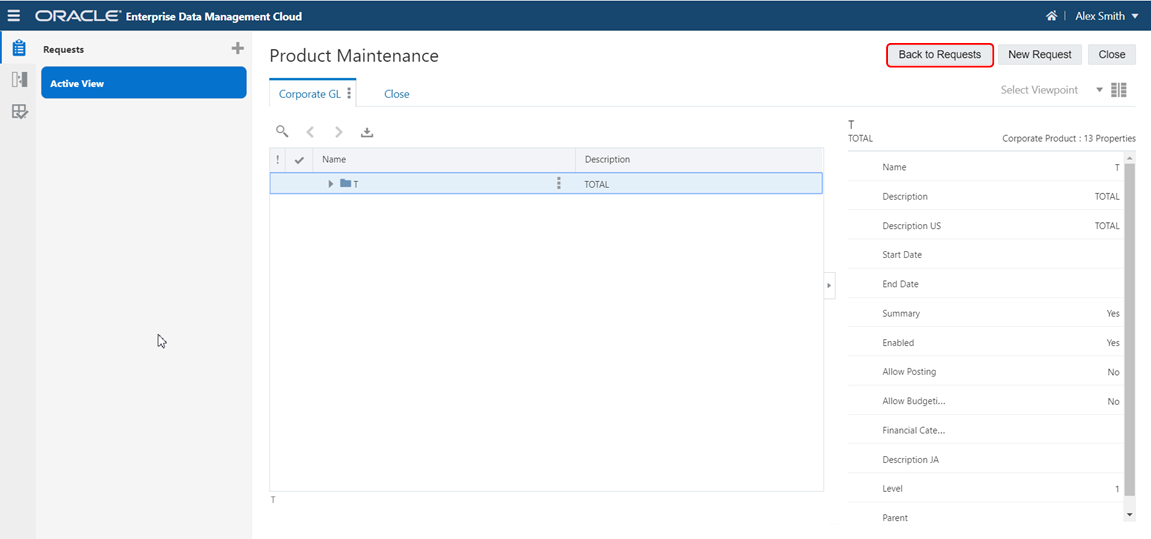Click the Level property row
This screenshot has width=1151, height=539.
pyautogui.click(x=986, y=488)
